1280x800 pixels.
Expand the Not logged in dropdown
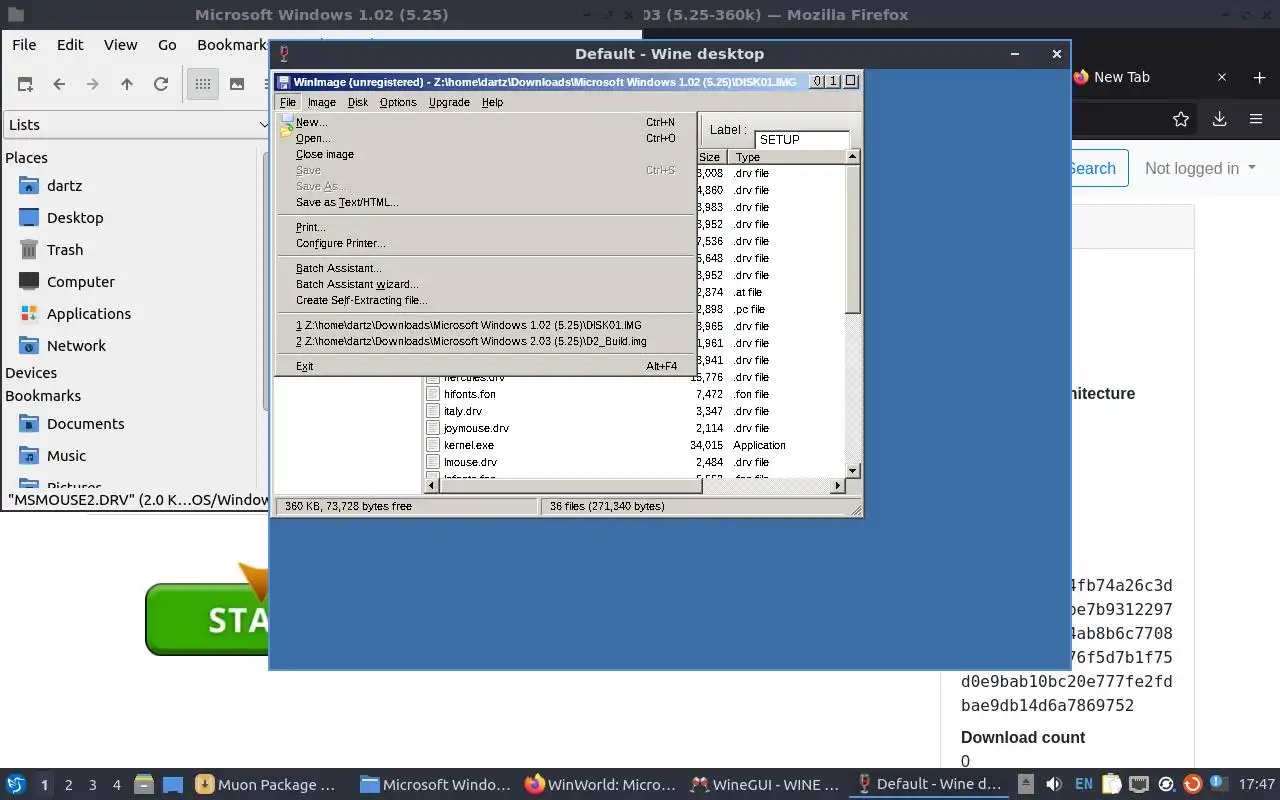(1200, 168)
